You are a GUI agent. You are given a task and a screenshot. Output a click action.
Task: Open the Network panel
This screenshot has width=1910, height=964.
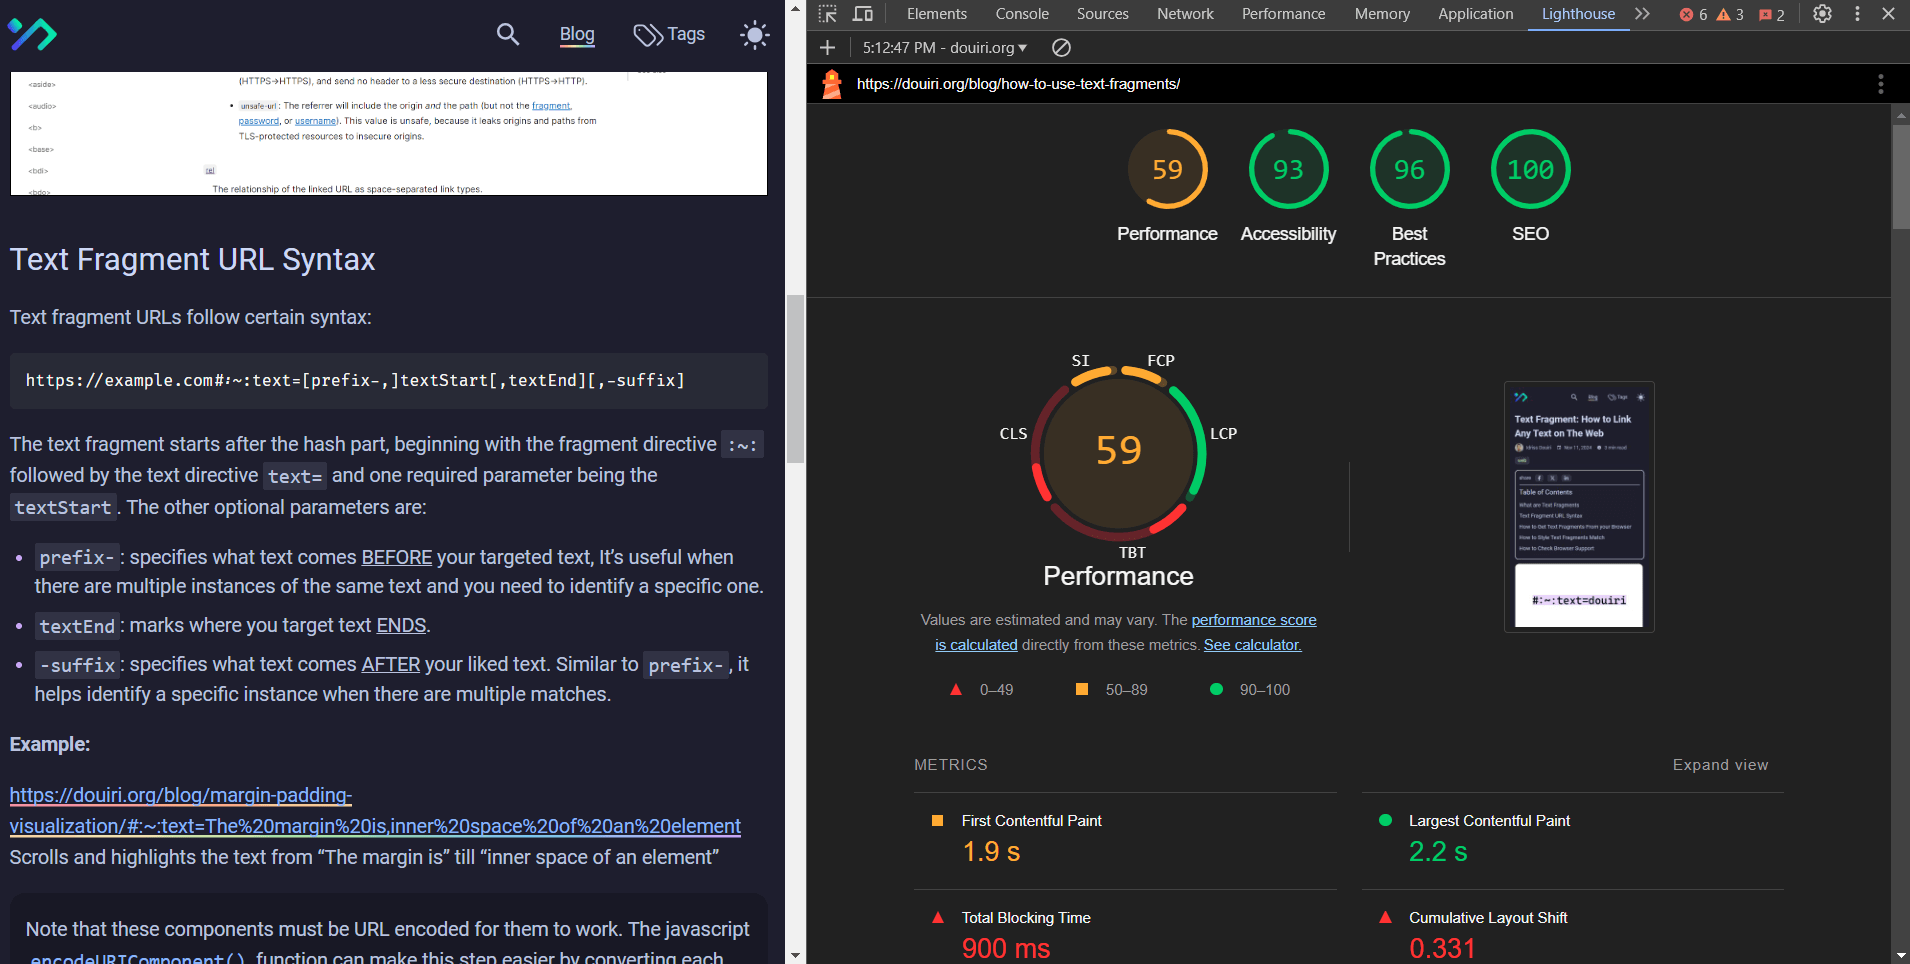(x=1184, y=14)
